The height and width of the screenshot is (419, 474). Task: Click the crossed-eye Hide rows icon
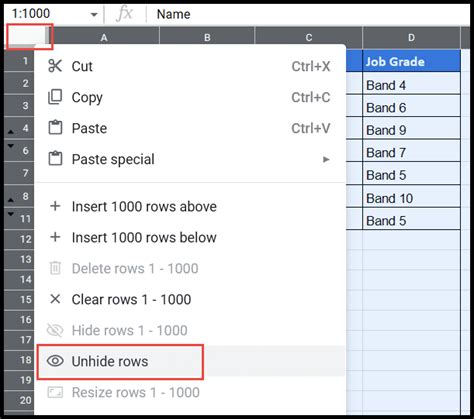tap(55, 330)
